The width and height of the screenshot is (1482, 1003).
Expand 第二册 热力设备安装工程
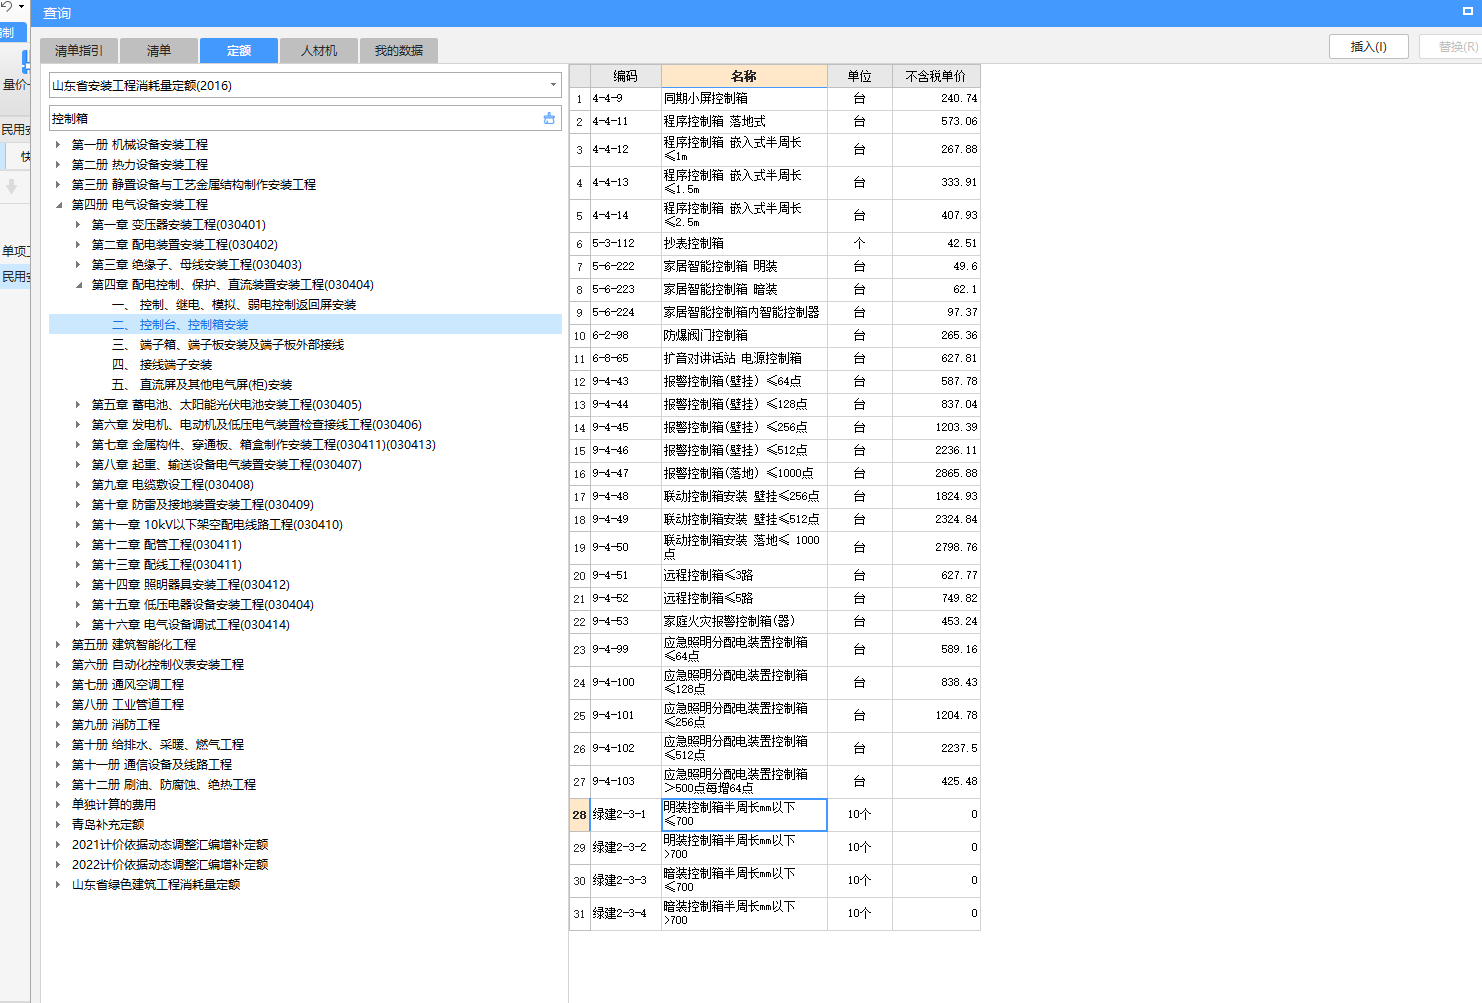[59, 164]
